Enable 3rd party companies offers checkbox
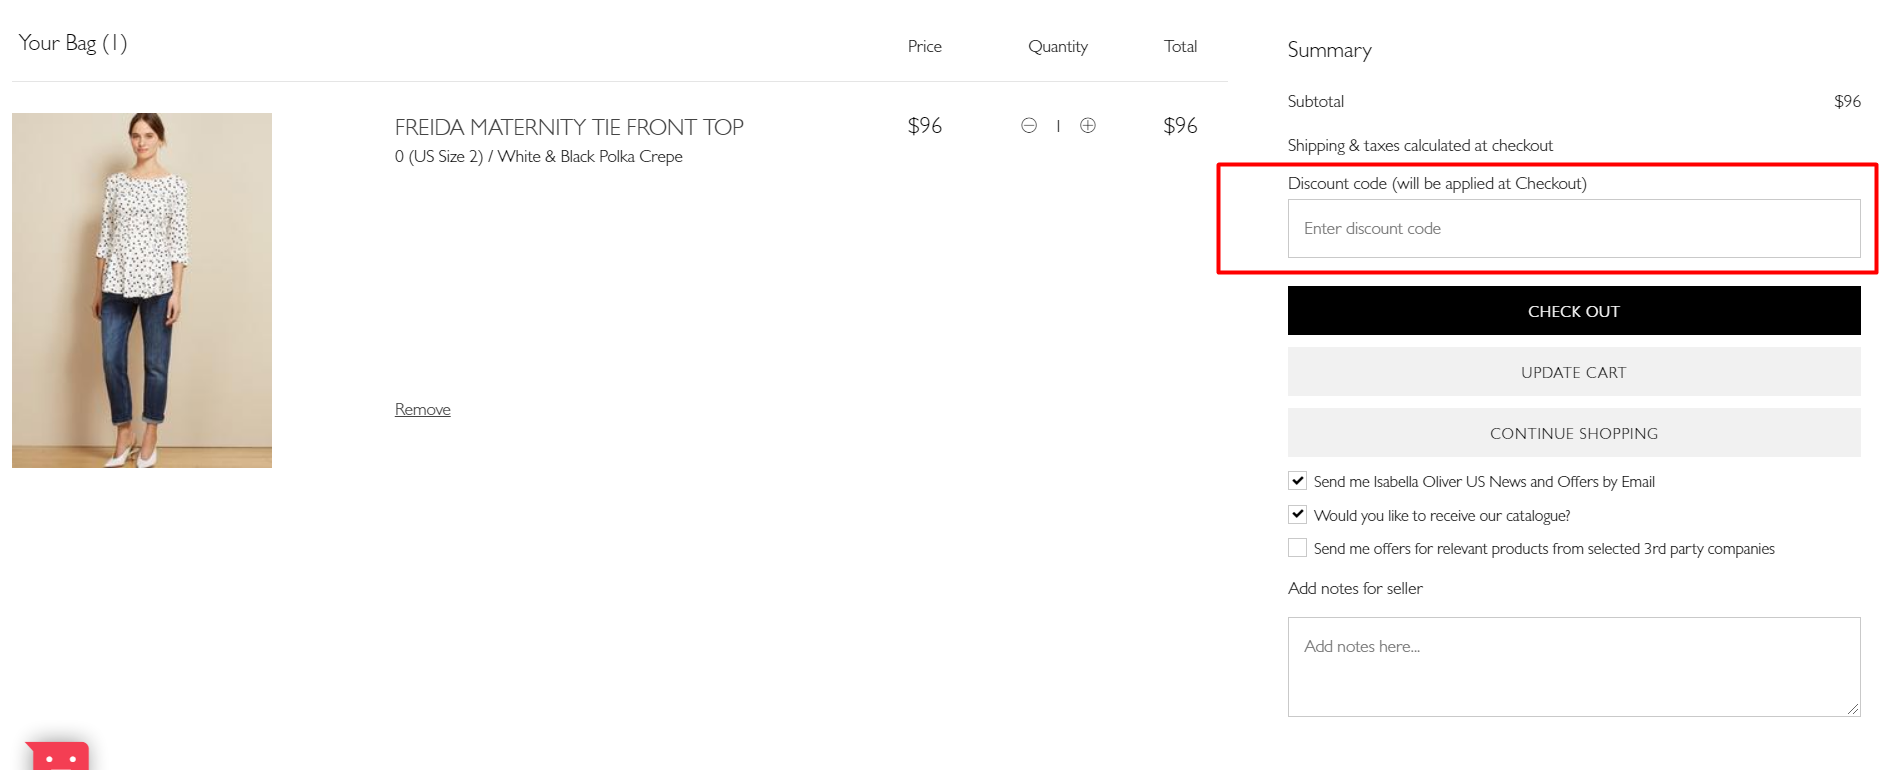This screenshot has height=770, width=1884. coord(1297,548)
